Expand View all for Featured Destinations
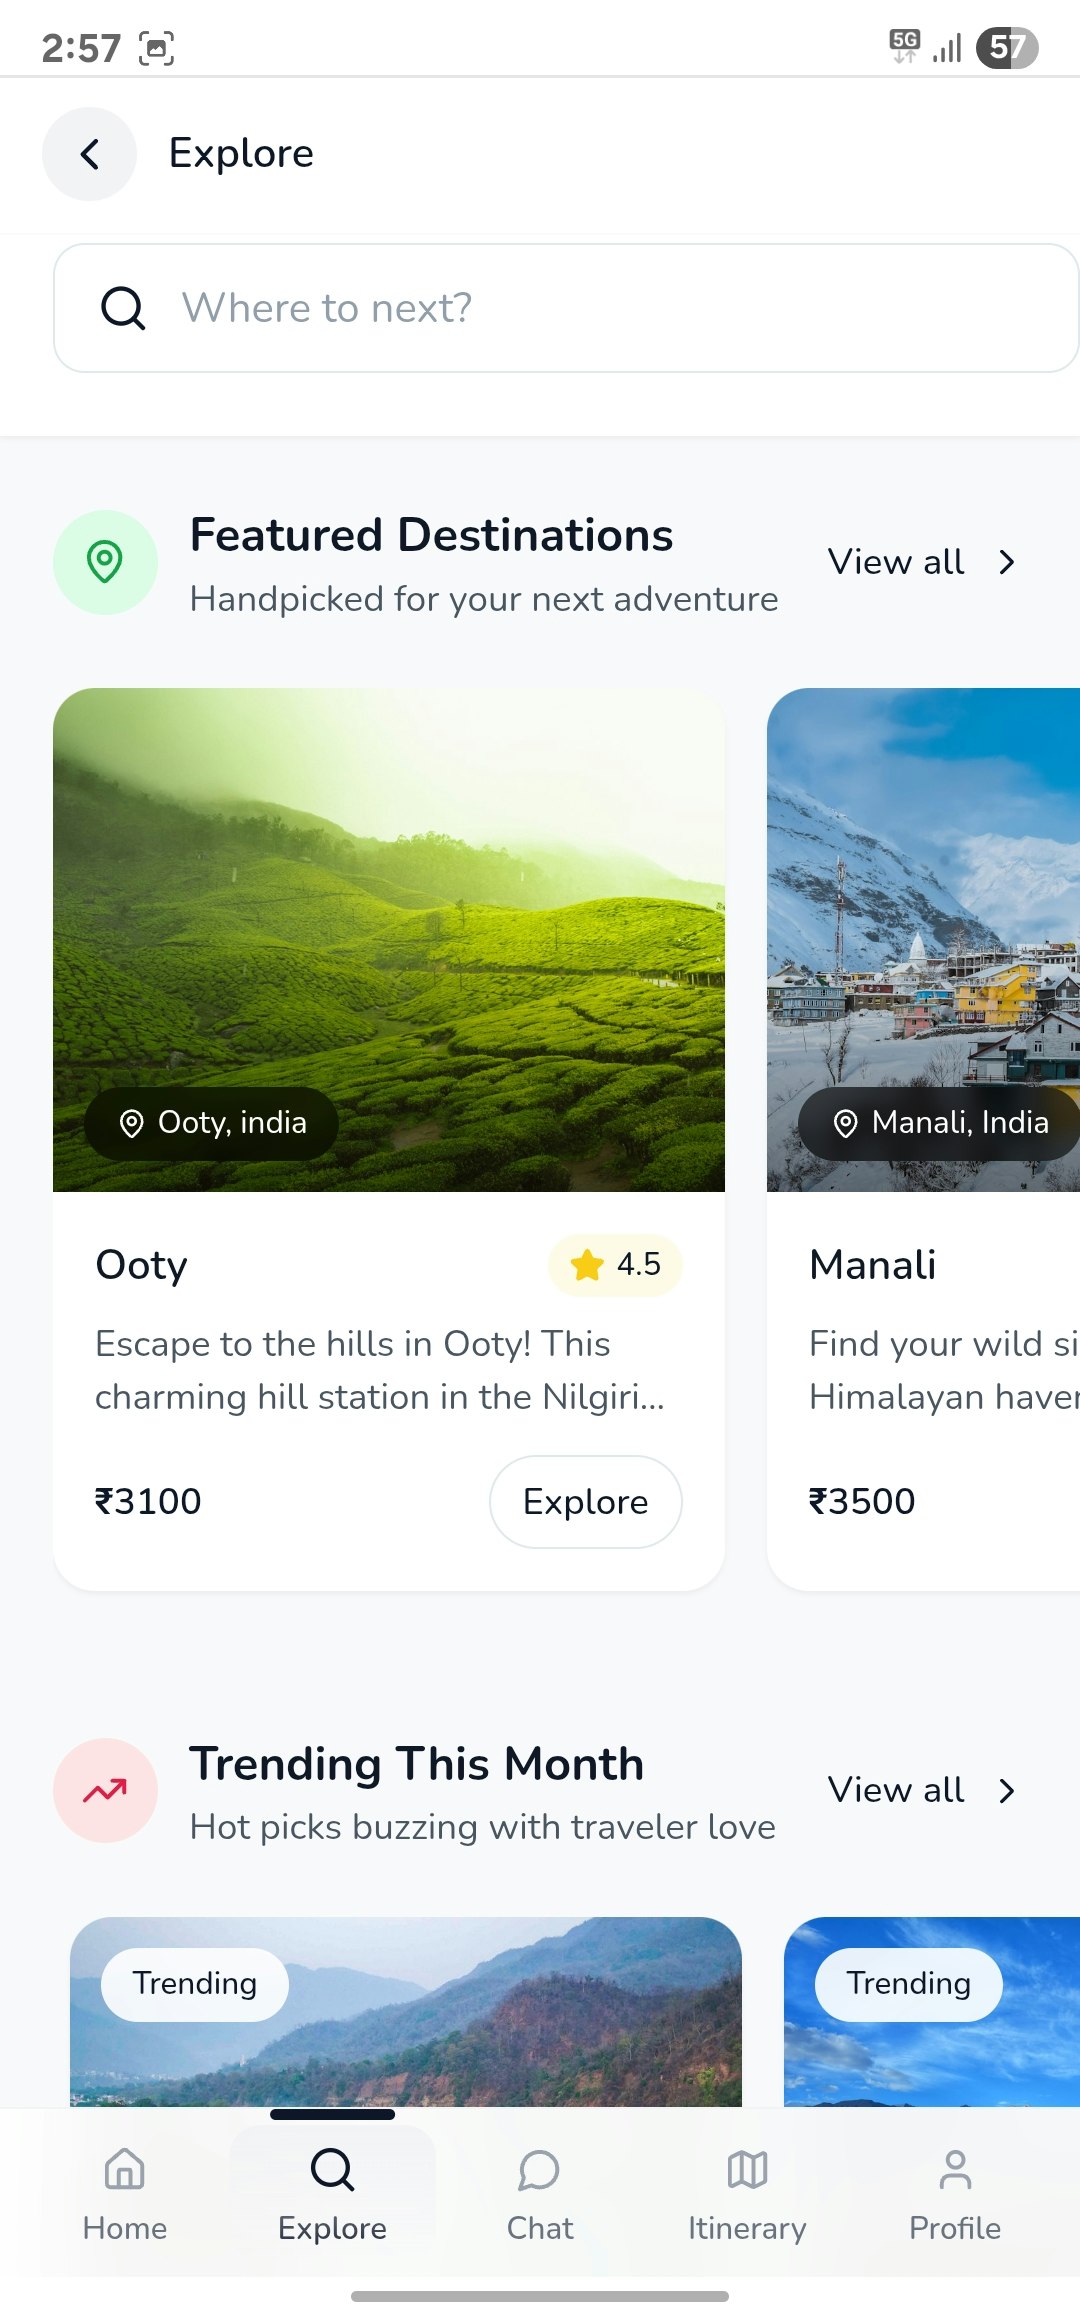The image size is (1080, 2316). click(922, 562)
